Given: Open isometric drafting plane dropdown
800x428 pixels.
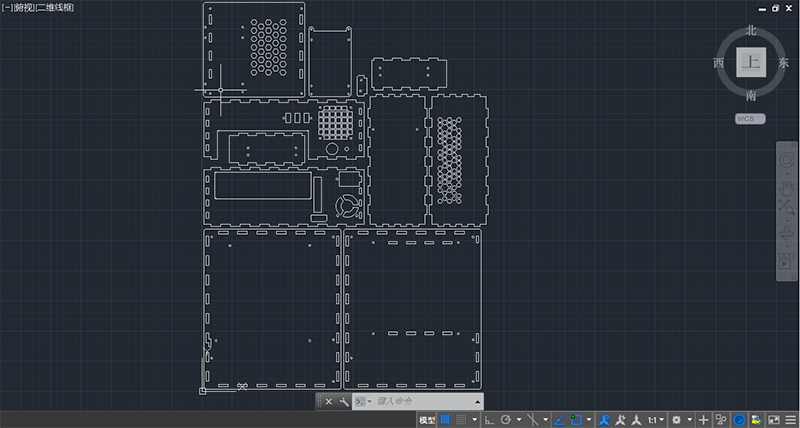Looking at the screenshot, I should click(x=545, y=420).
